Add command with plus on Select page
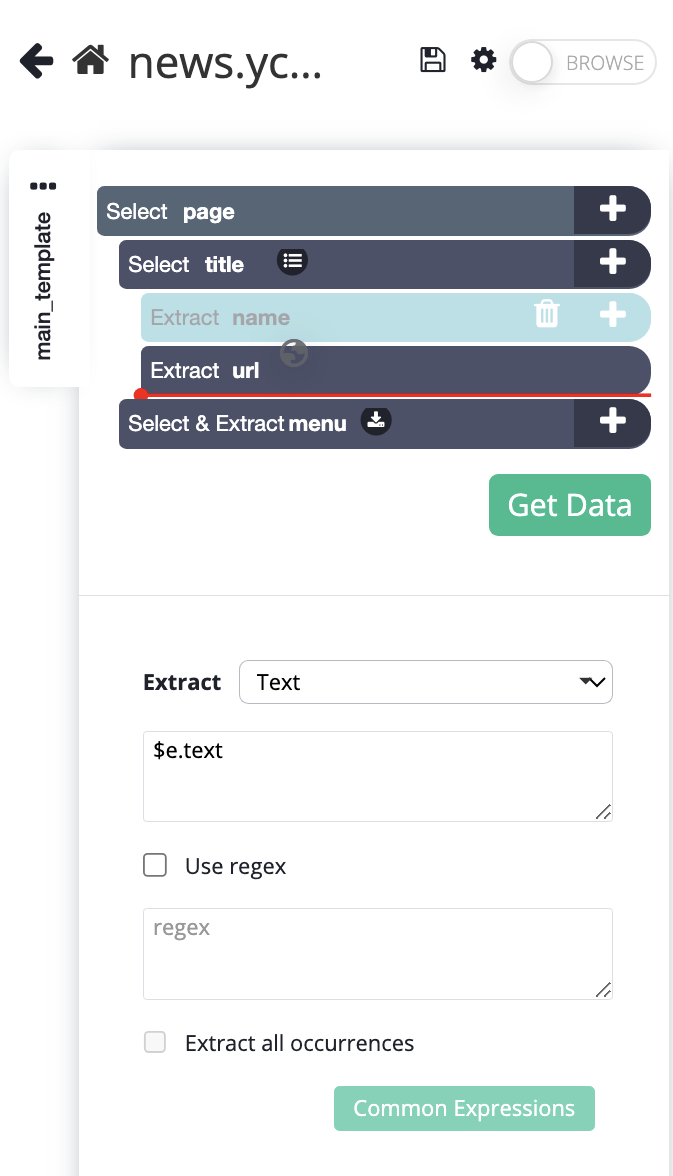The image size is (673, 1176). coord(612,210)
